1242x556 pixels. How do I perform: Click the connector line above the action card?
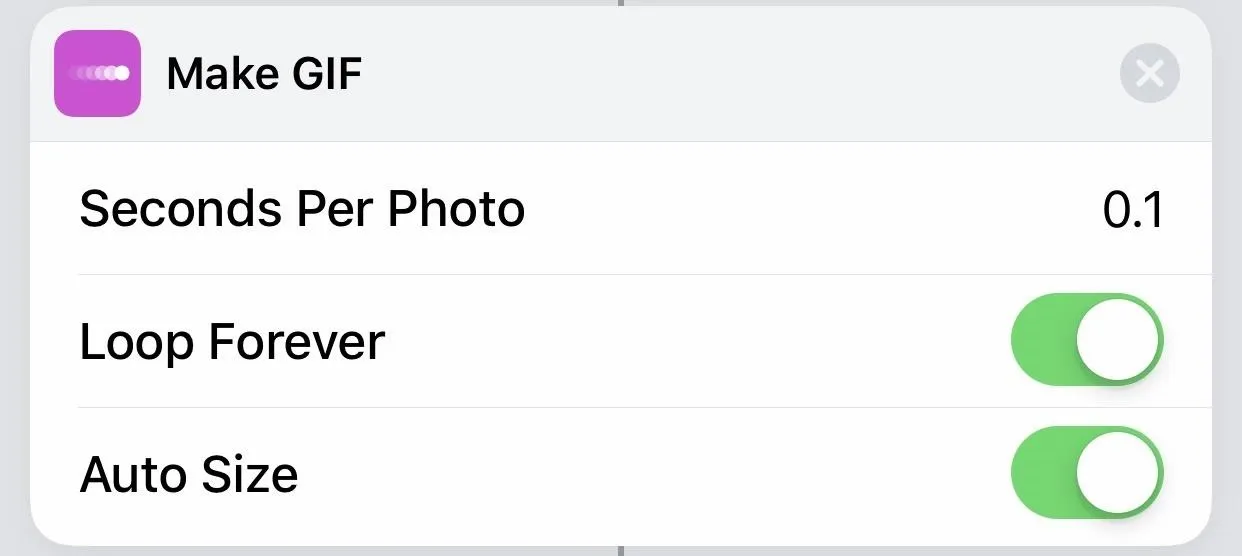[x=620, y=3]
